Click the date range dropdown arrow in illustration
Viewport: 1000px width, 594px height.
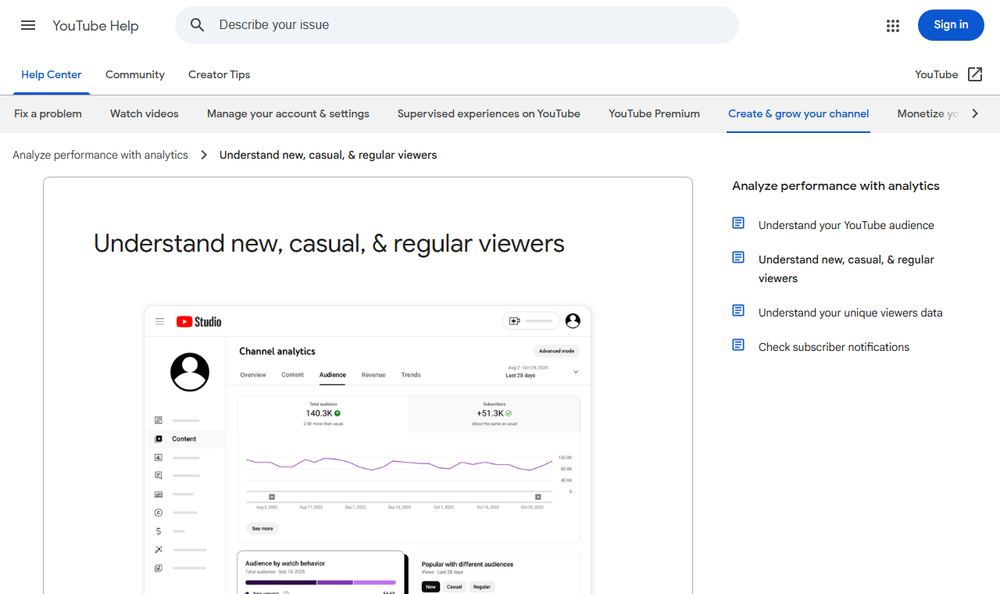[x=575, y=372]
